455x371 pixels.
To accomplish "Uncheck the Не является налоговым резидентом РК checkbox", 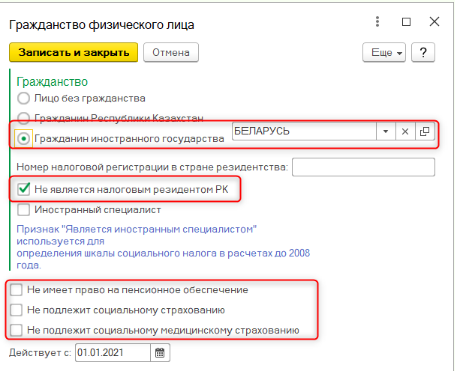I will point(24,189).
